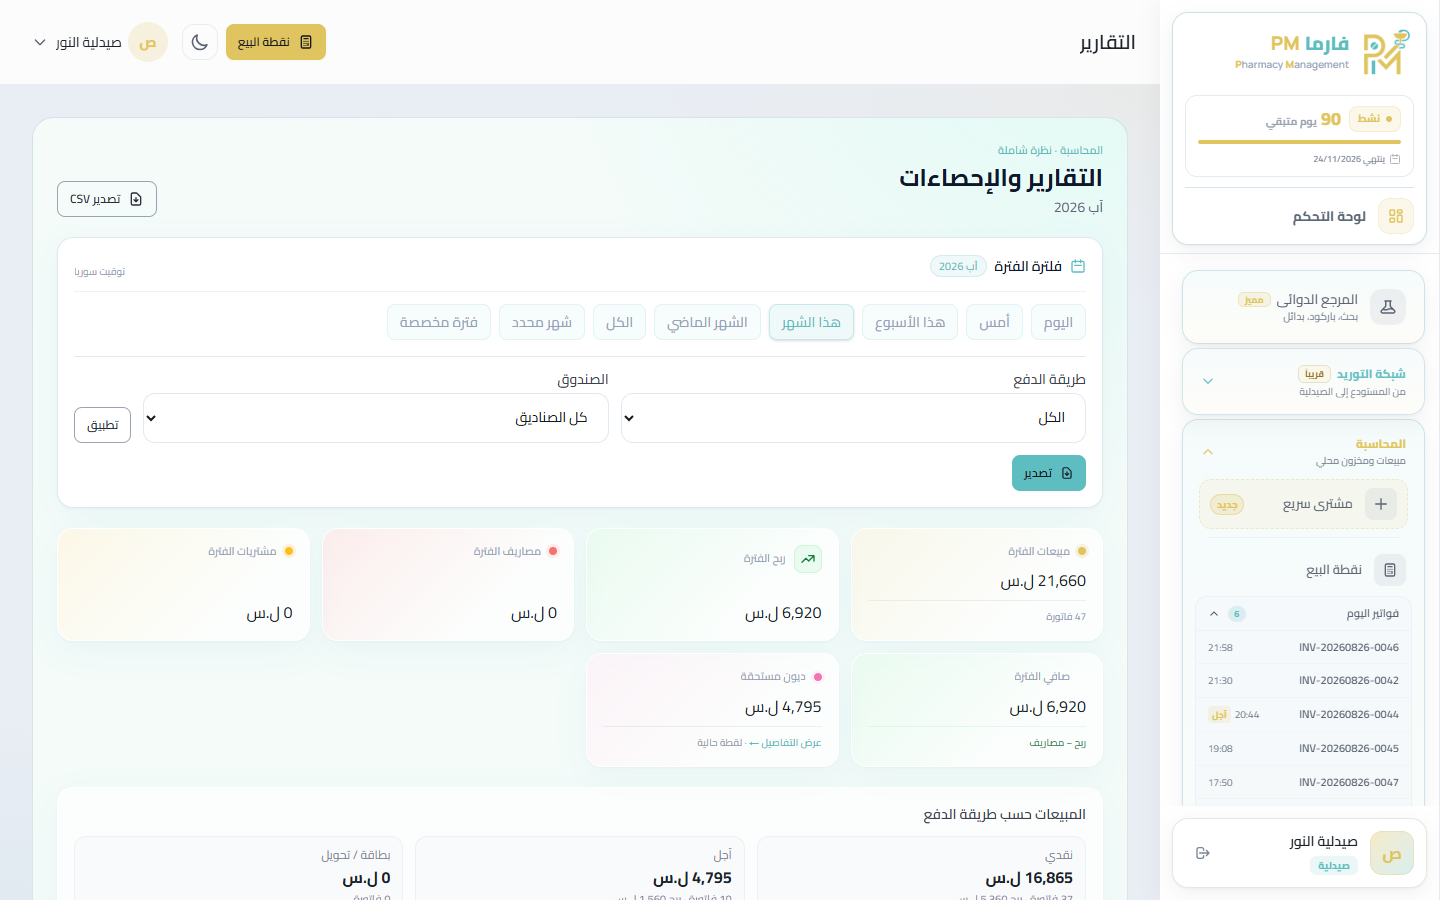1440x900 pixels.
Task: Select فترة مخصصة period filter
Action: (439, 322)
